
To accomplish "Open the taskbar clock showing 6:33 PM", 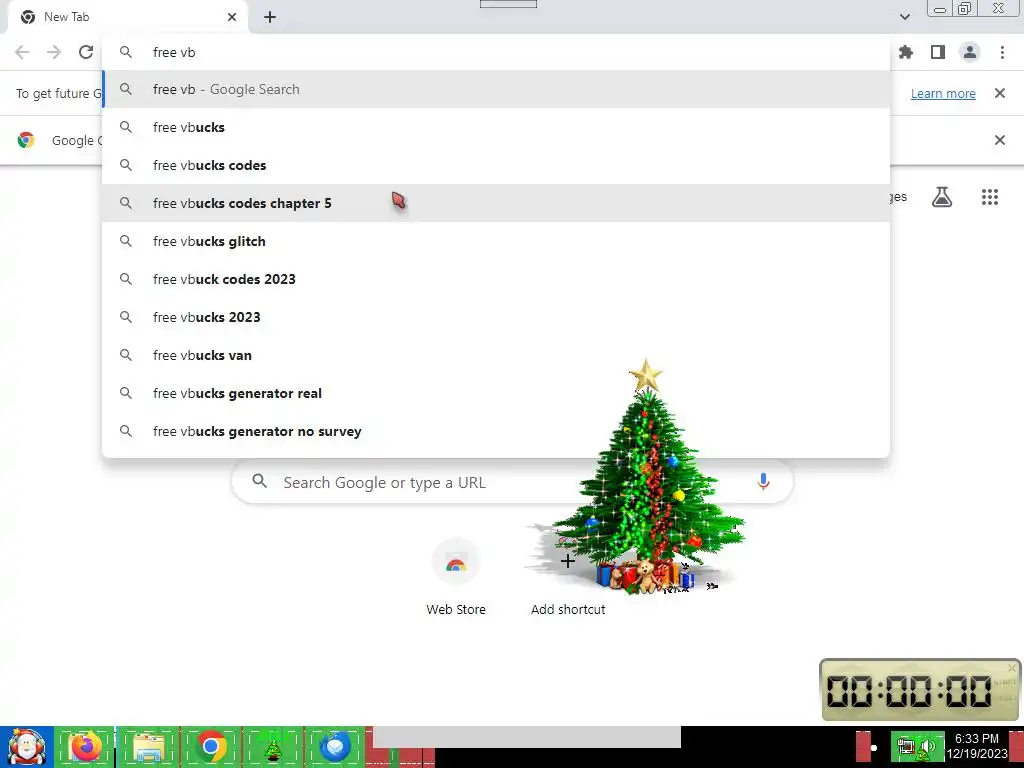I will [x=977, y=746].
